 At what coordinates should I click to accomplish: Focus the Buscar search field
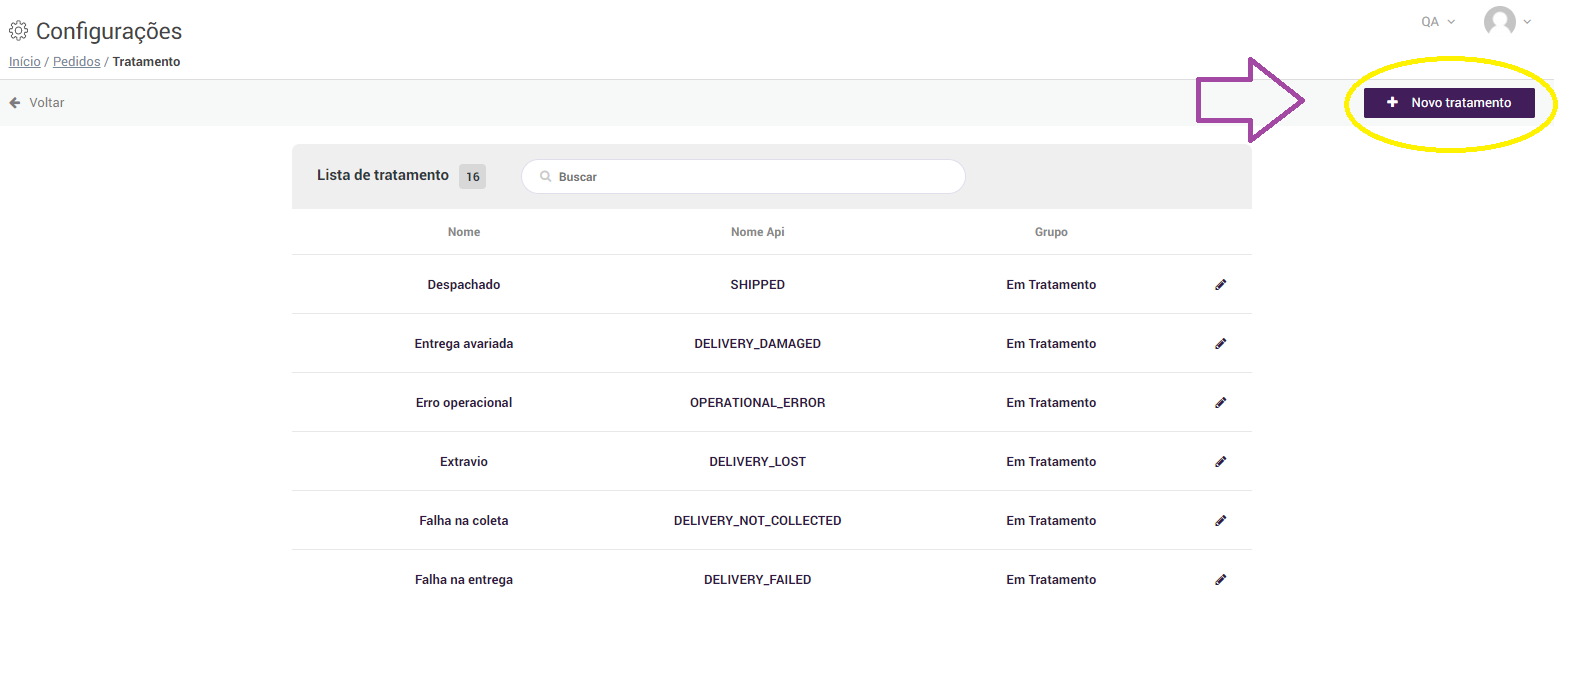tap(743, 176)
